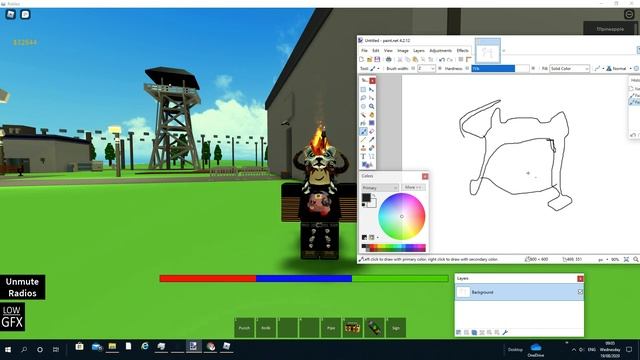The image size is (640, 360).
Task: Toggle Unmute Radios button in game
Action: coord(22,287)
